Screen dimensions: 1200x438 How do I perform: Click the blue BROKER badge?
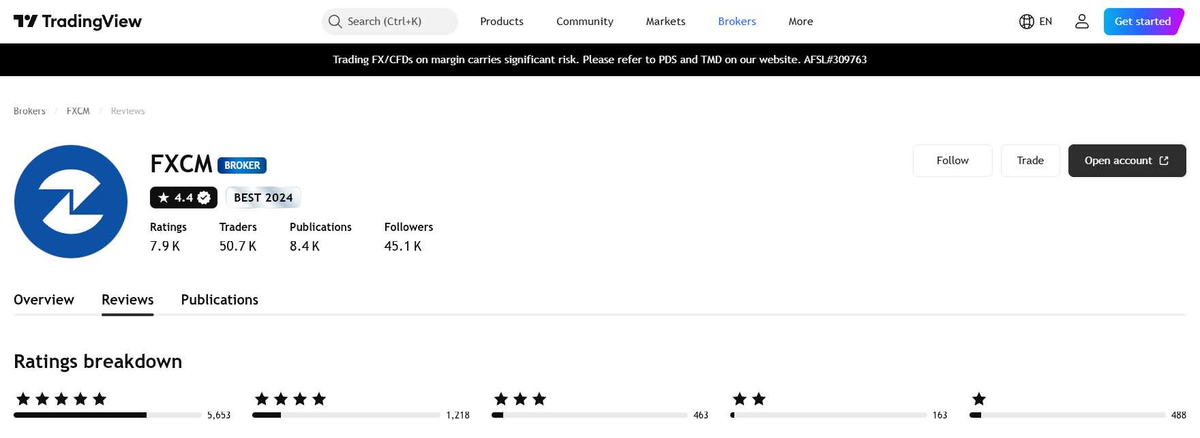click(x=242, y=165)
